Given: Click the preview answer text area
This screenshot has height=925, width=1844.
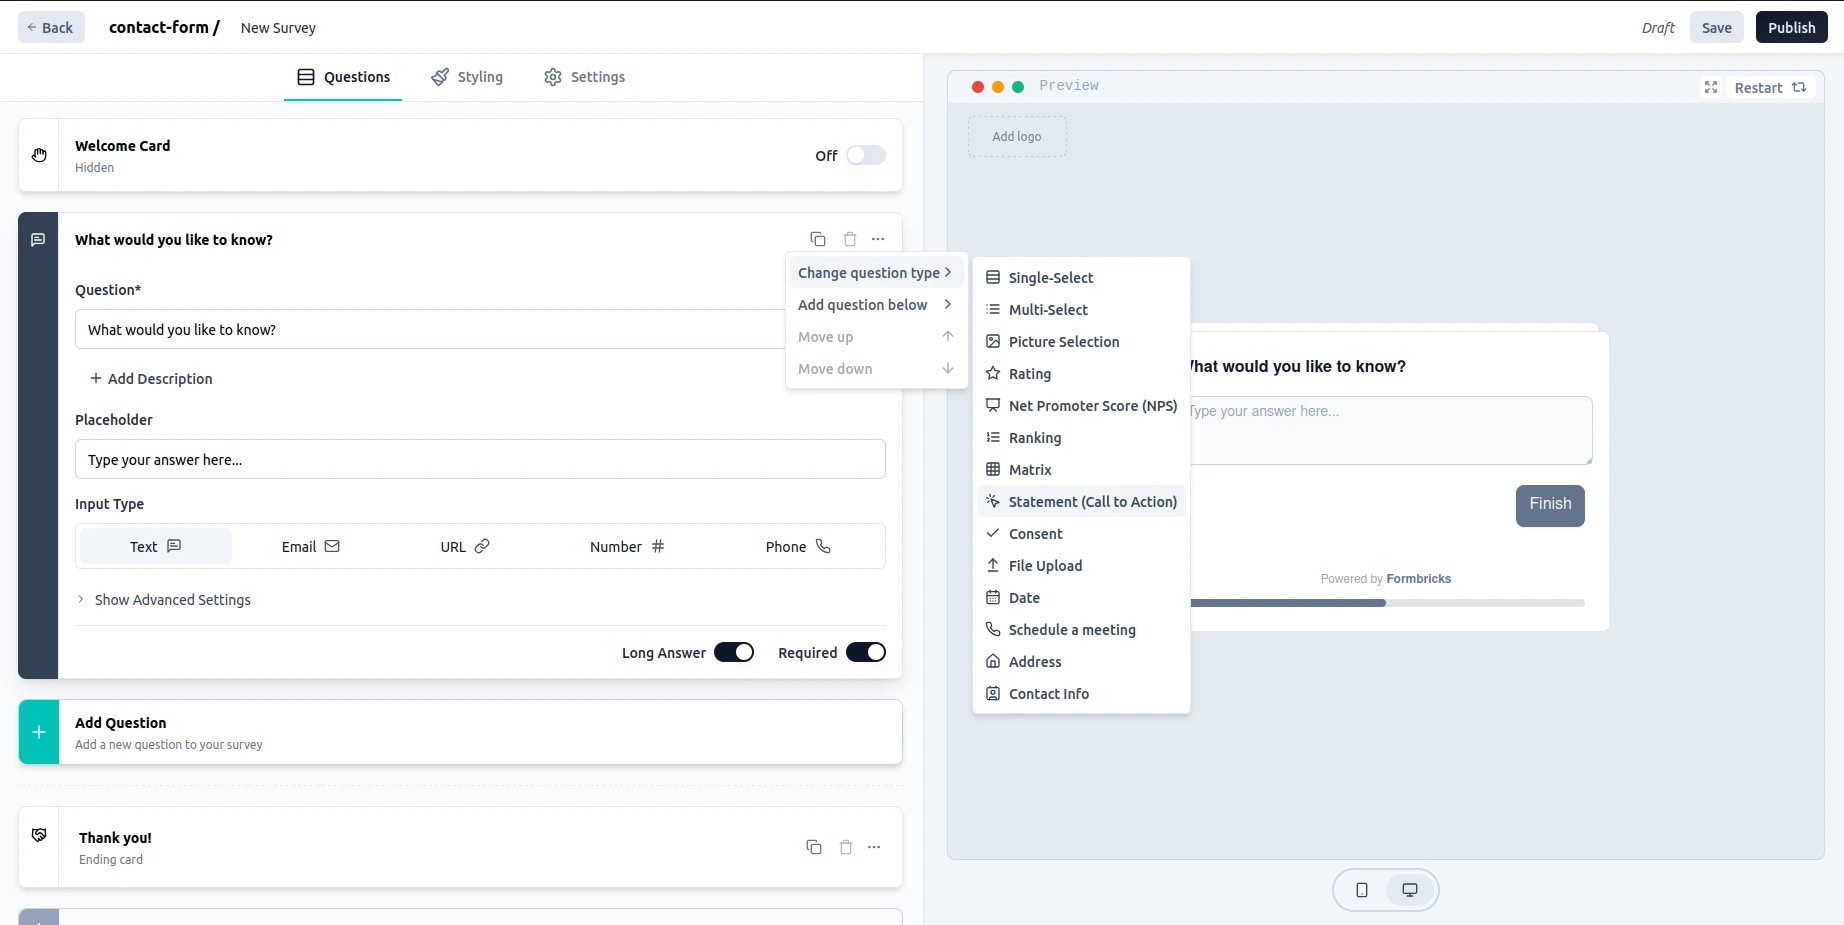Looking at the screenshot, I should click(1389, 431).
